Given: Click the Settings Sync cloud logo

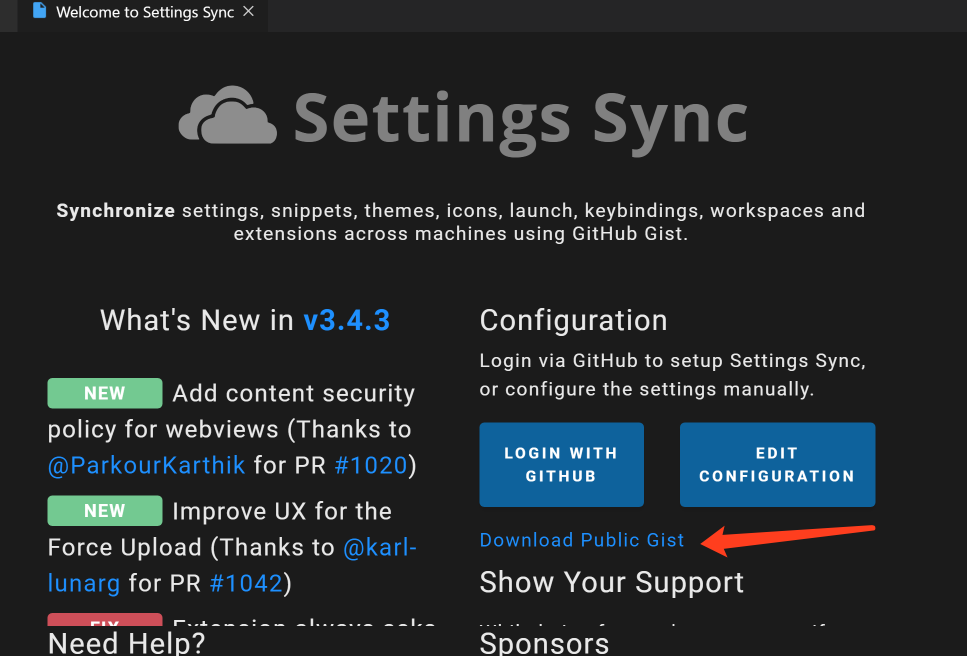Looking at the screenshot, I should pyautogui.click(x=227, y=116).
